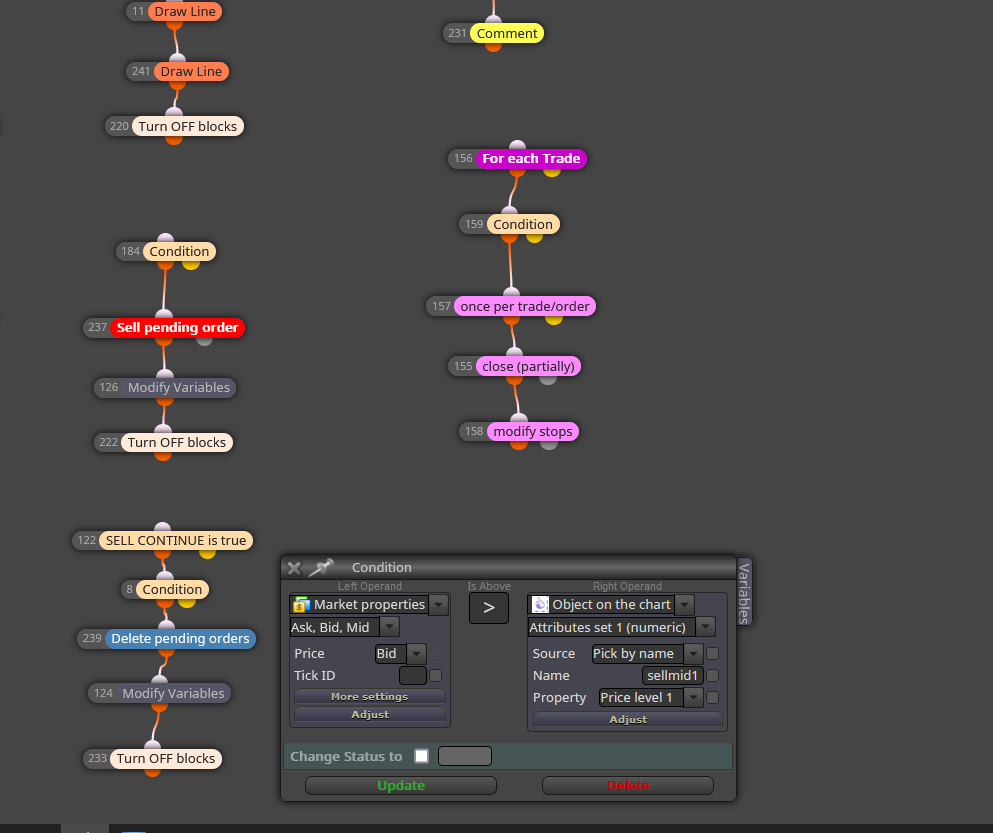This screenshot has height=833, width=993.
Task: Click the red Delete button
Action: tap(628, 785)
